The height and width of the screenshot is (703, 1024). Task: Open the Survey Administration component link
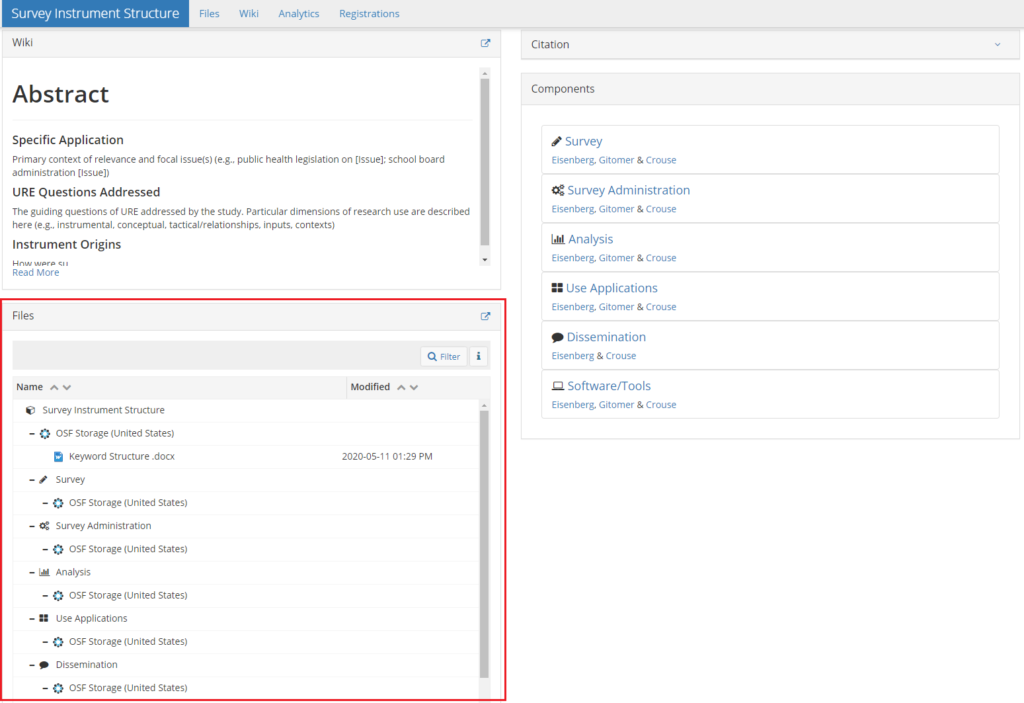(x=628, y=190)
